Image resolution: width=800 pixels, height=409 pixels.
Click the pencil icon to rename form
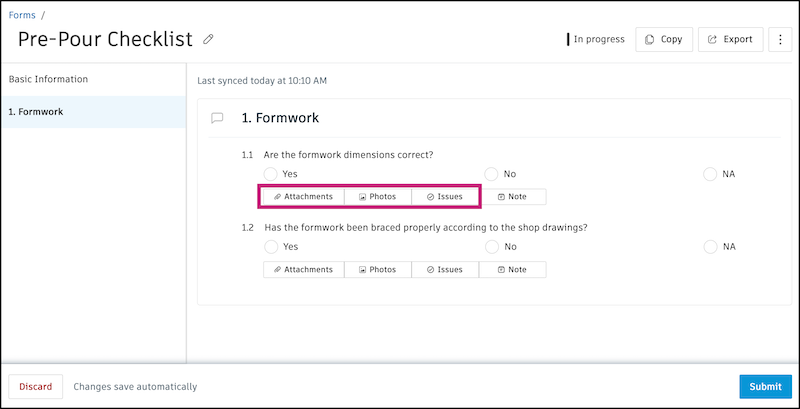pos(208,40)
